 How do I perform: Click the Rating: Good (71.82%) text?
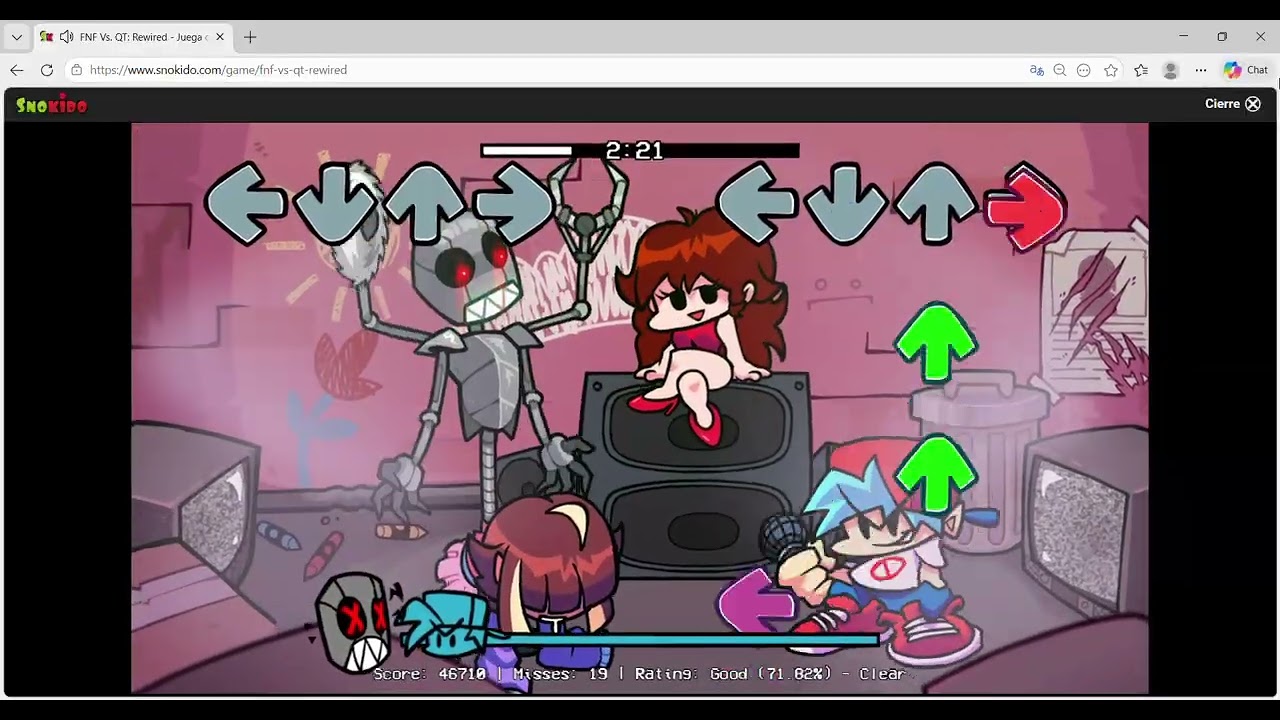click(x=733, y=674)
